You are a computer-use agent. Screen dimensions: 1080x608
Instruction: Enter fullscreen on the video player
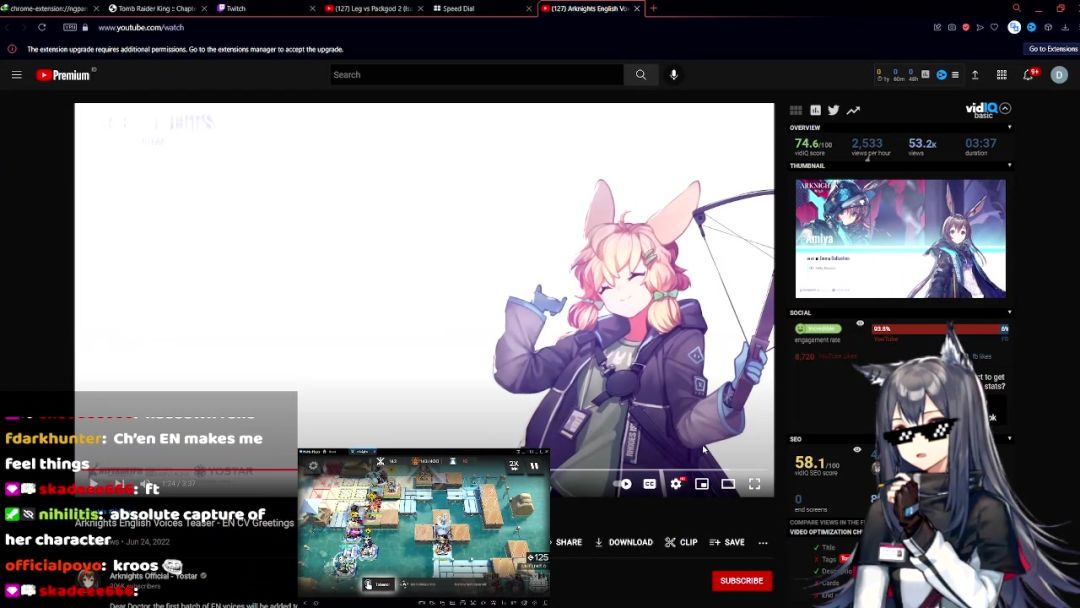click(x=755, y=484)
